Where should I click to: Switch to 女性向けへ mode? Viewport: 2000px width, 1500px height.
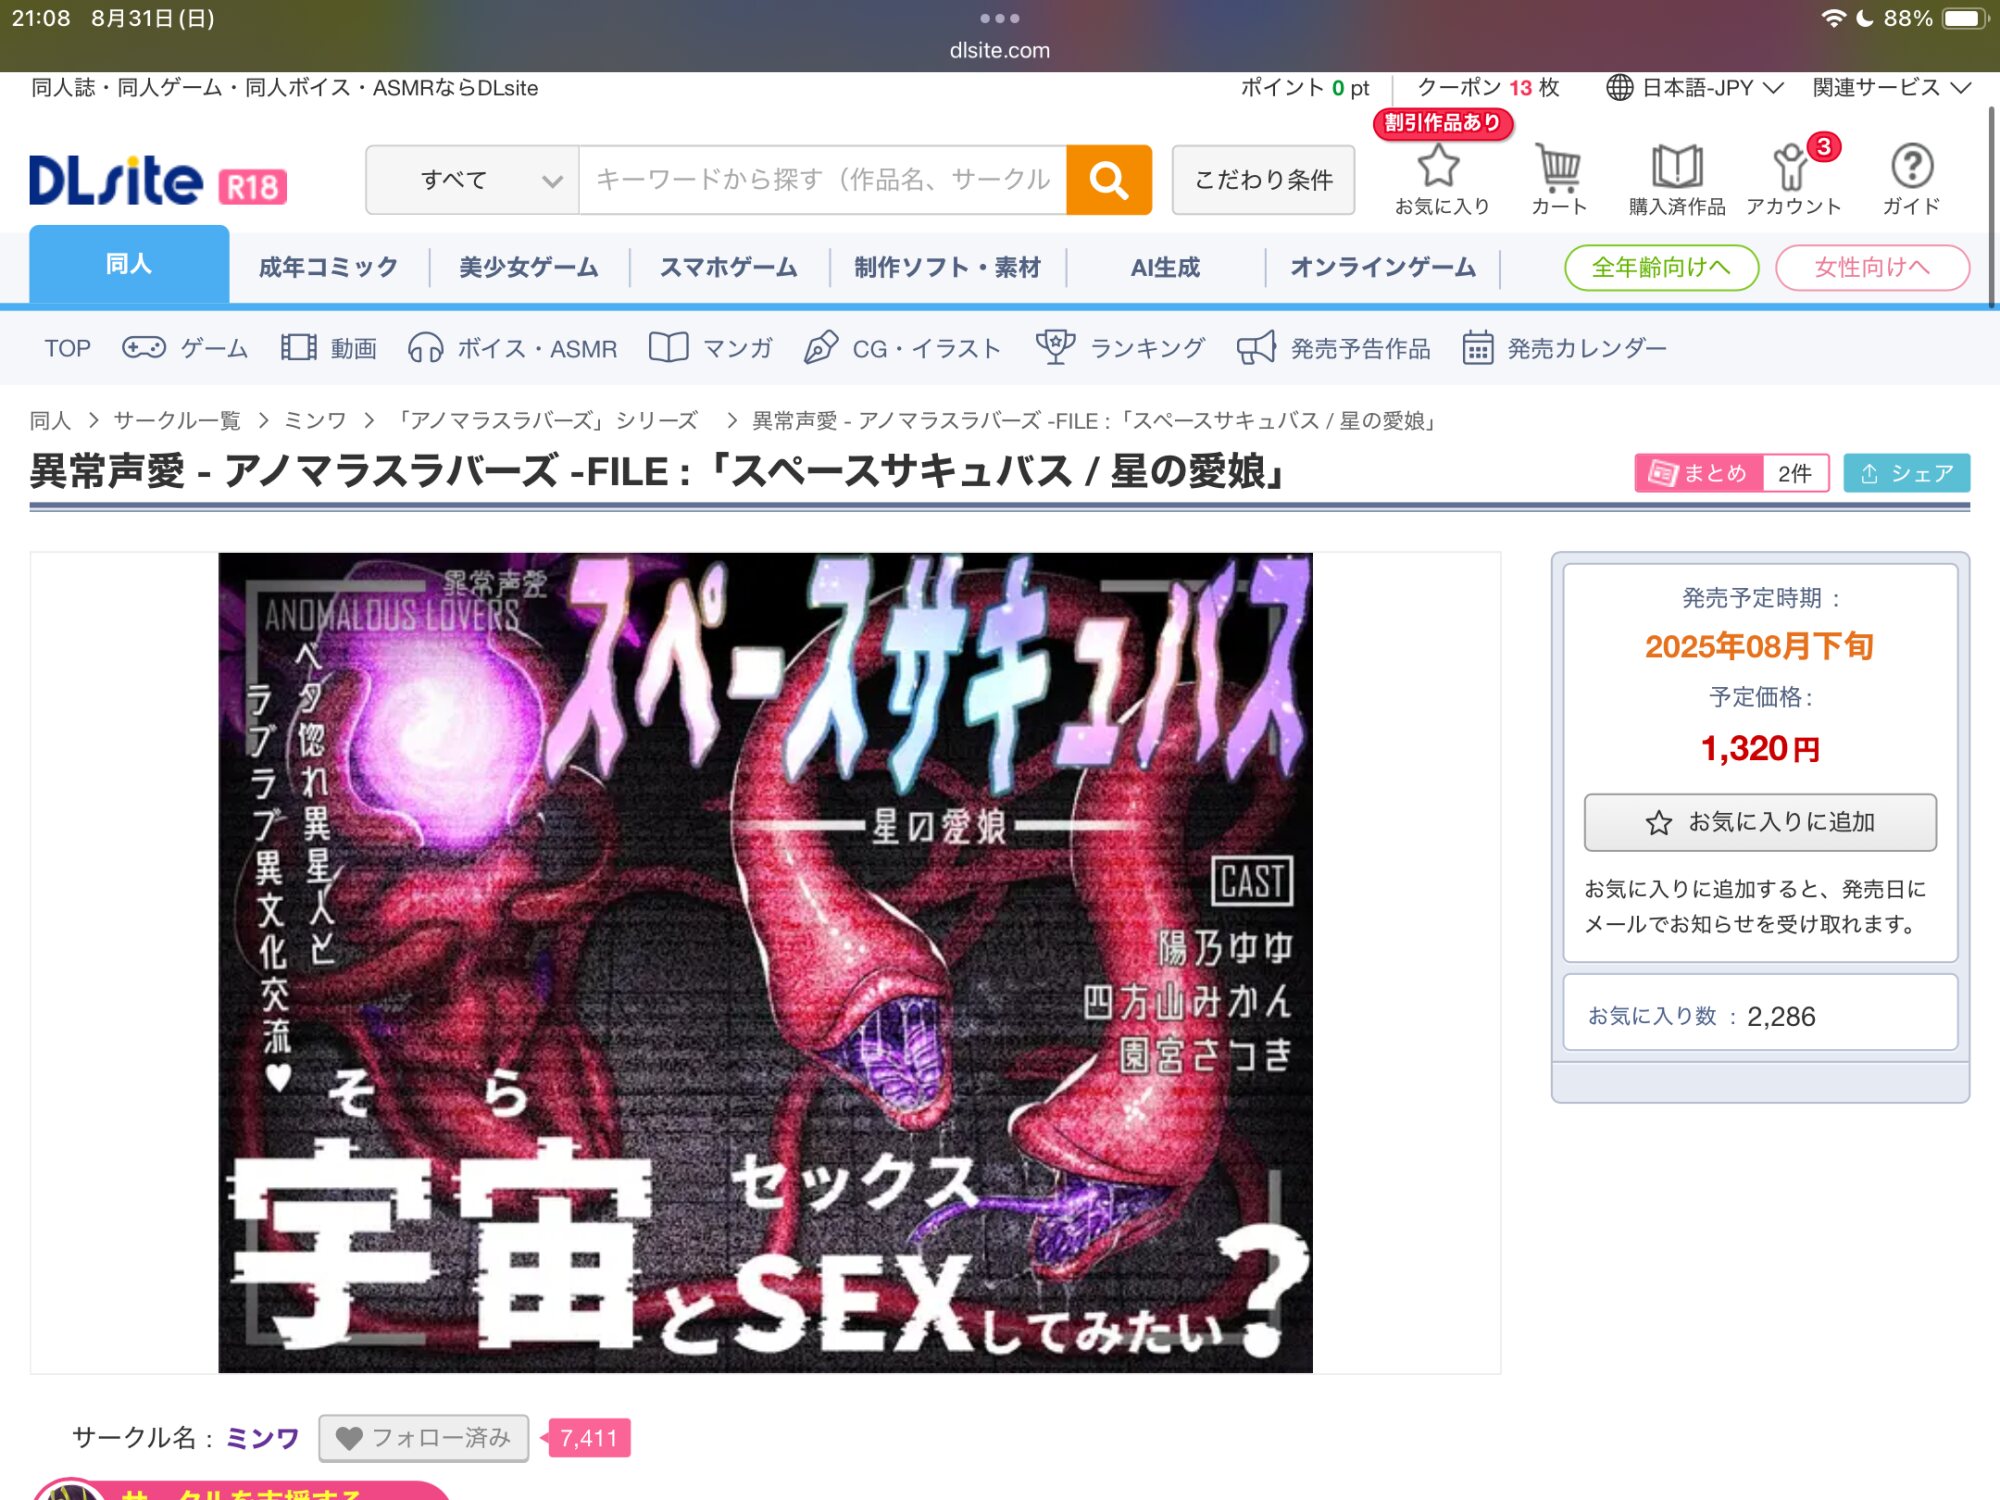point(1871,267)
